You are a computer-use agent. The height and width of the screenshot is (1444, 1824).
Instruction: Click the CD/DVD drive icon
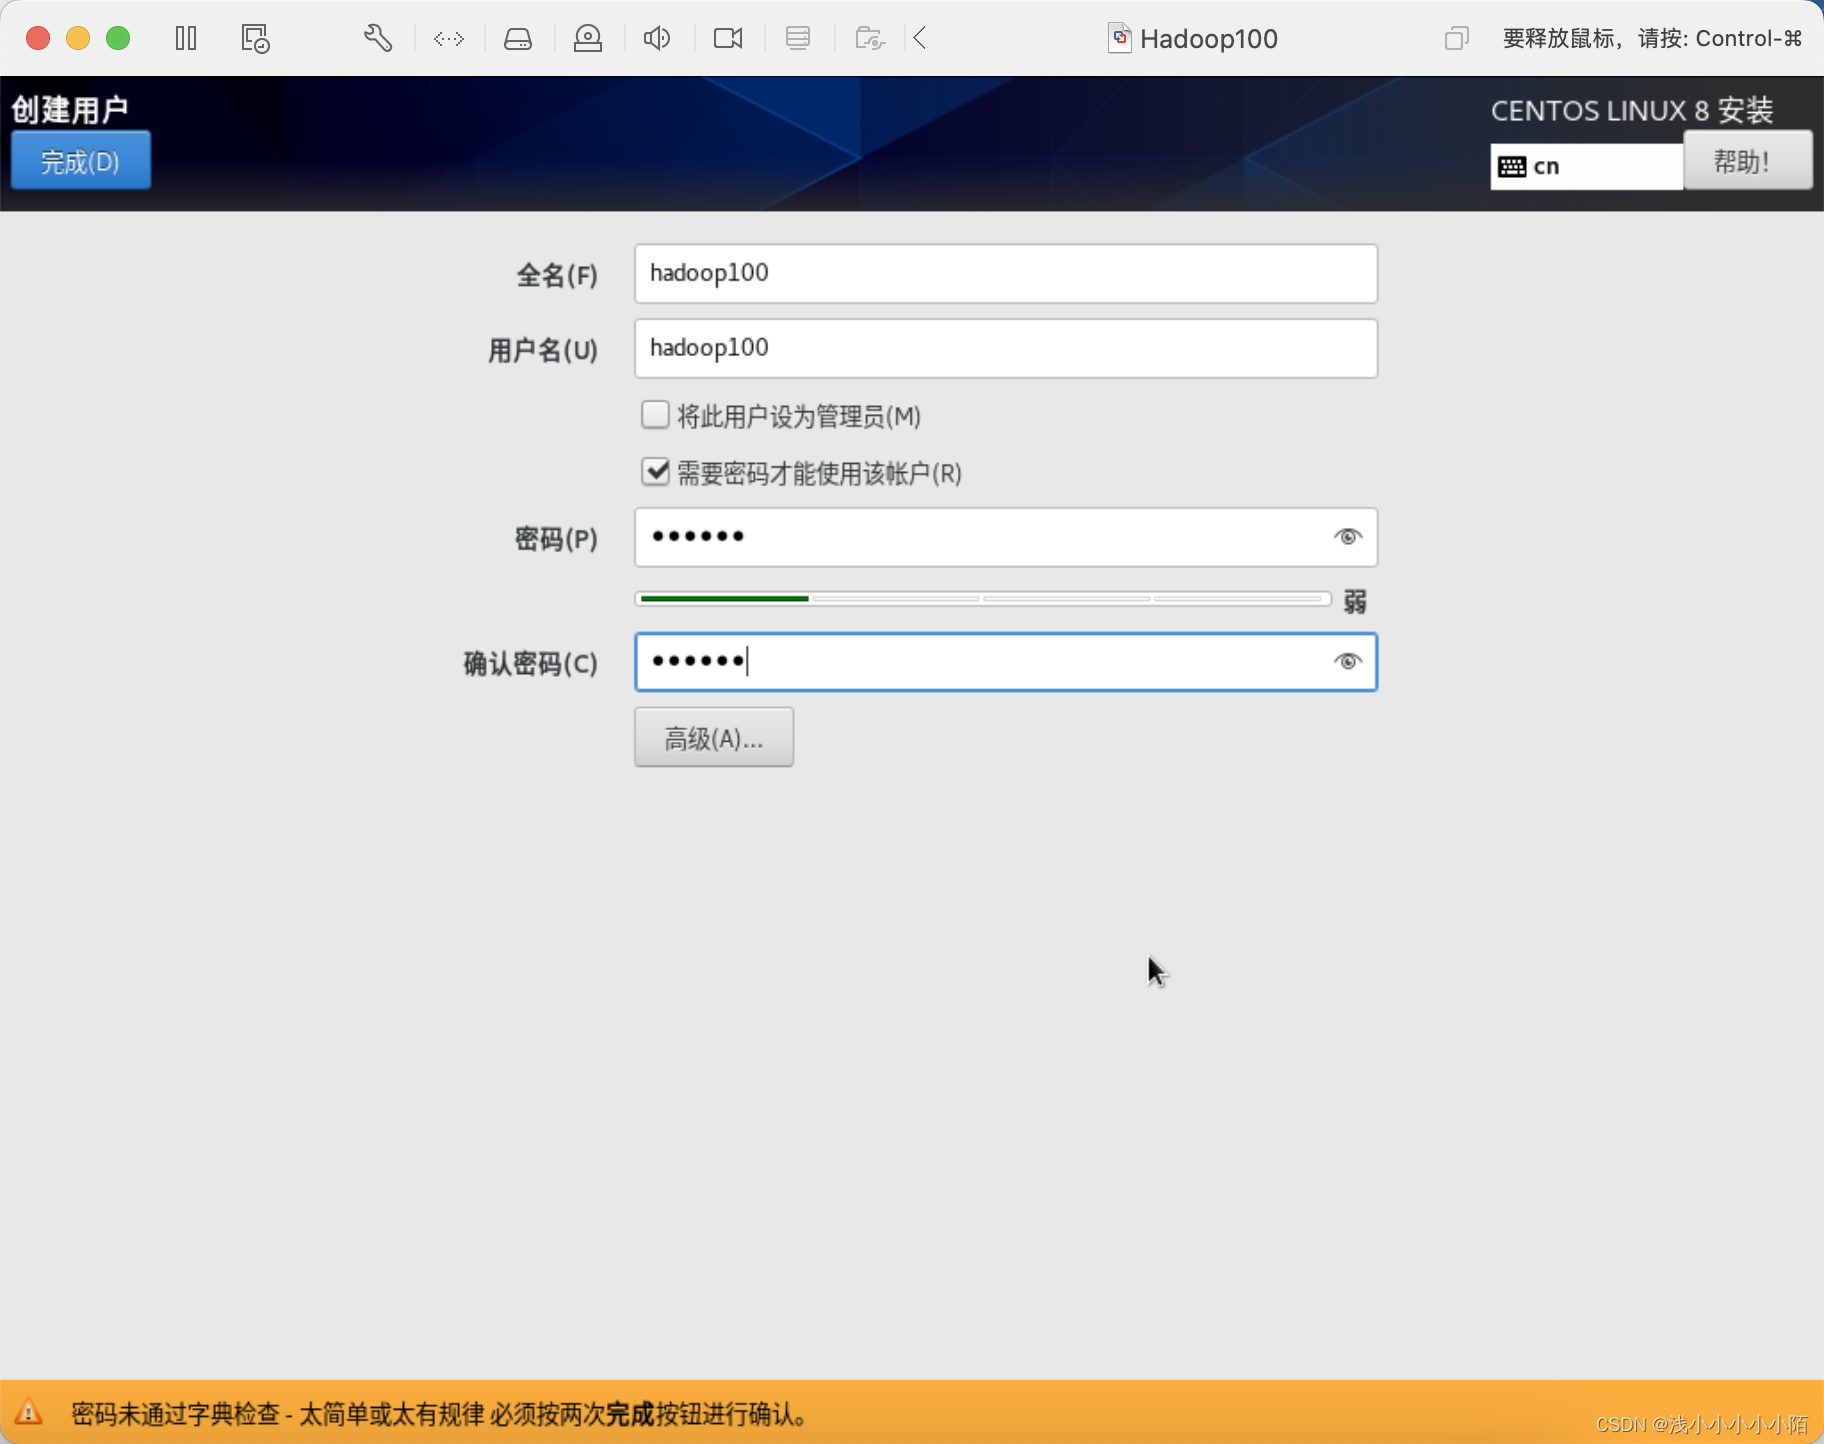coord(588,39)
